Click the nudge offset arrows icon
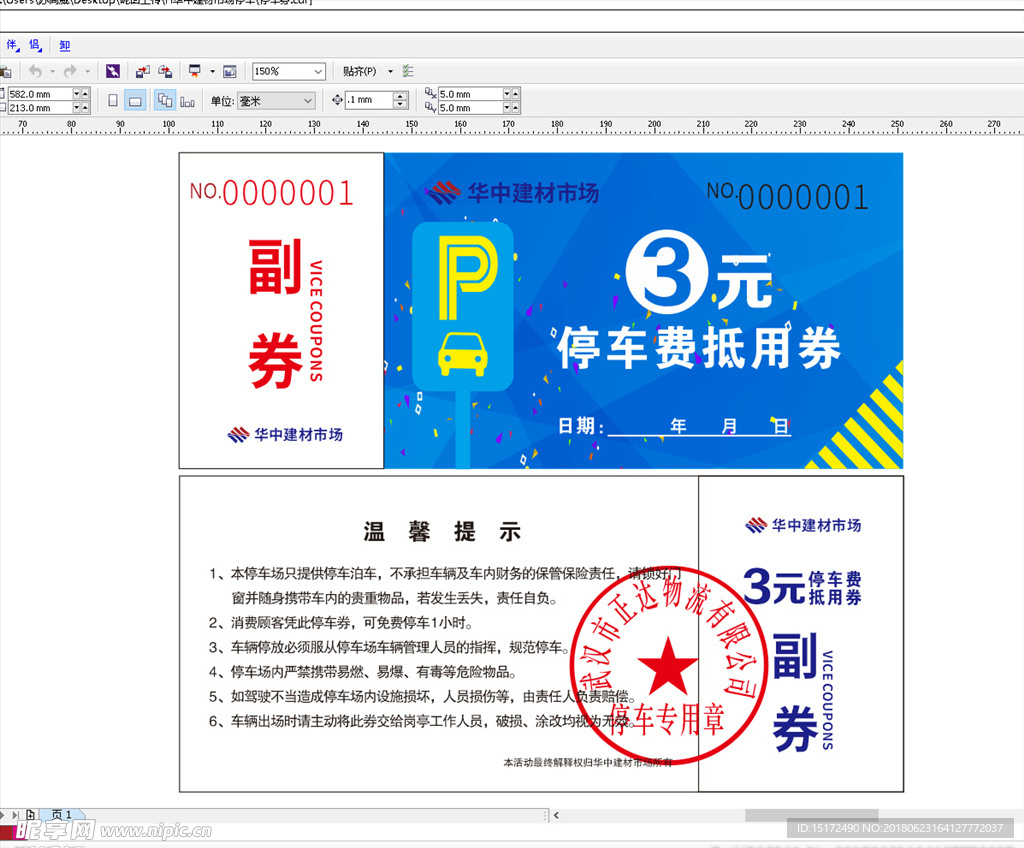 (x=337, y=100)
